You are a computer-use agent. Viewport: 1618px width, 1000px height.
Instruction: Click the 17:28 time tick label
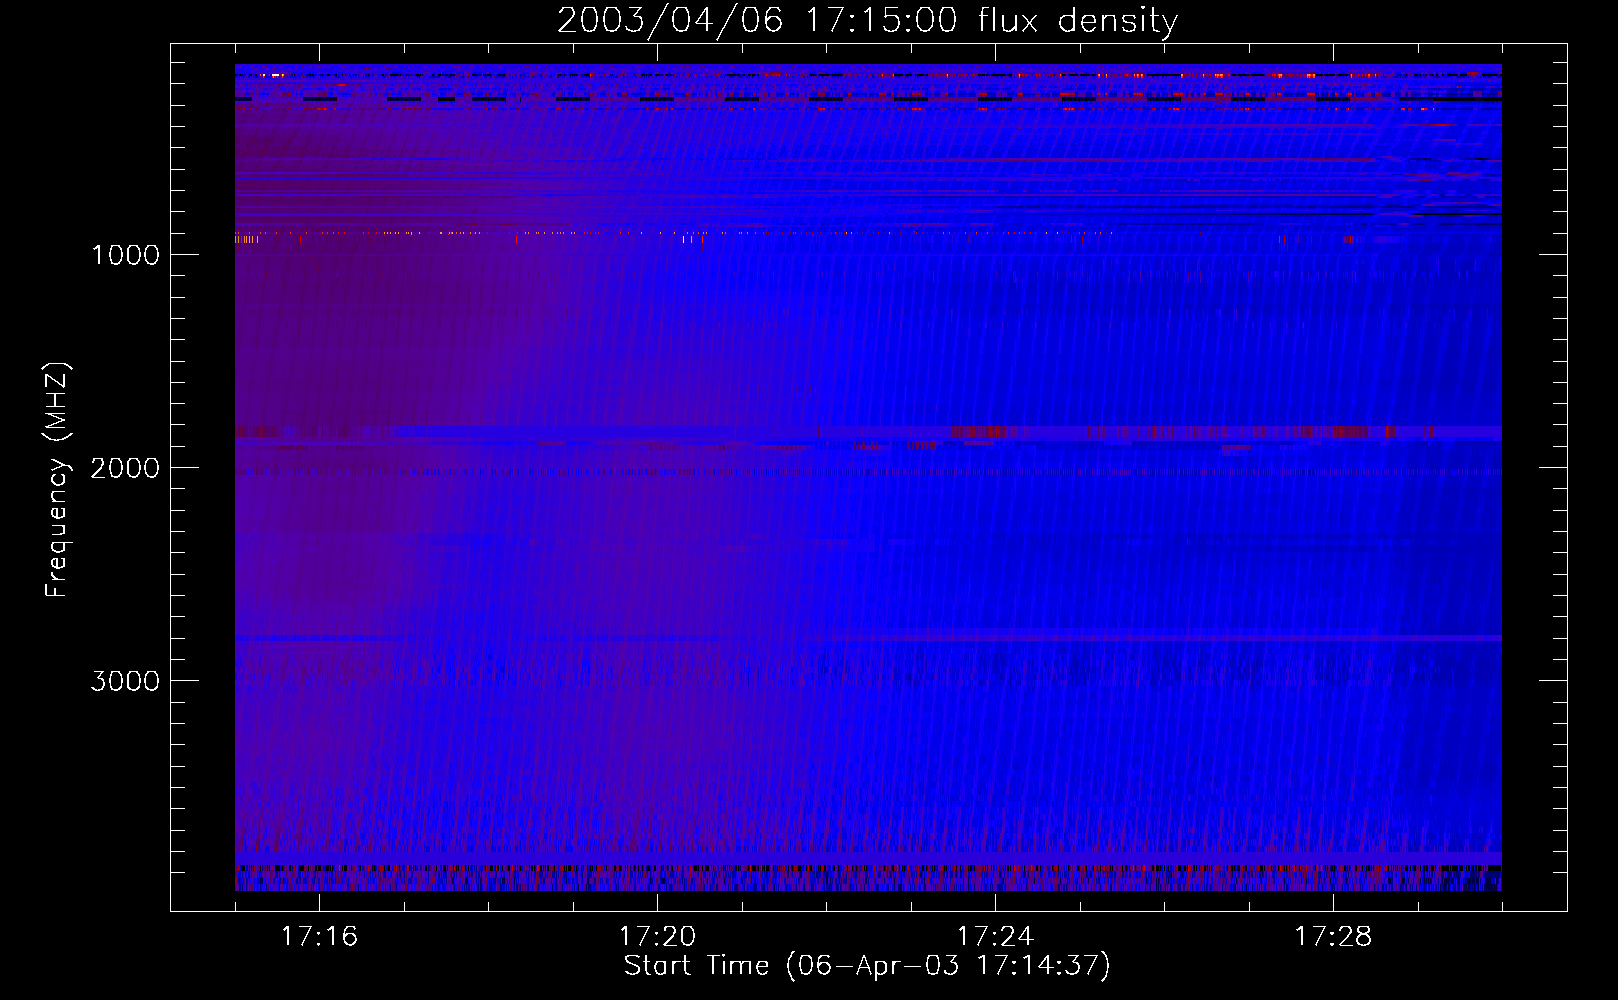(1333, 937)
